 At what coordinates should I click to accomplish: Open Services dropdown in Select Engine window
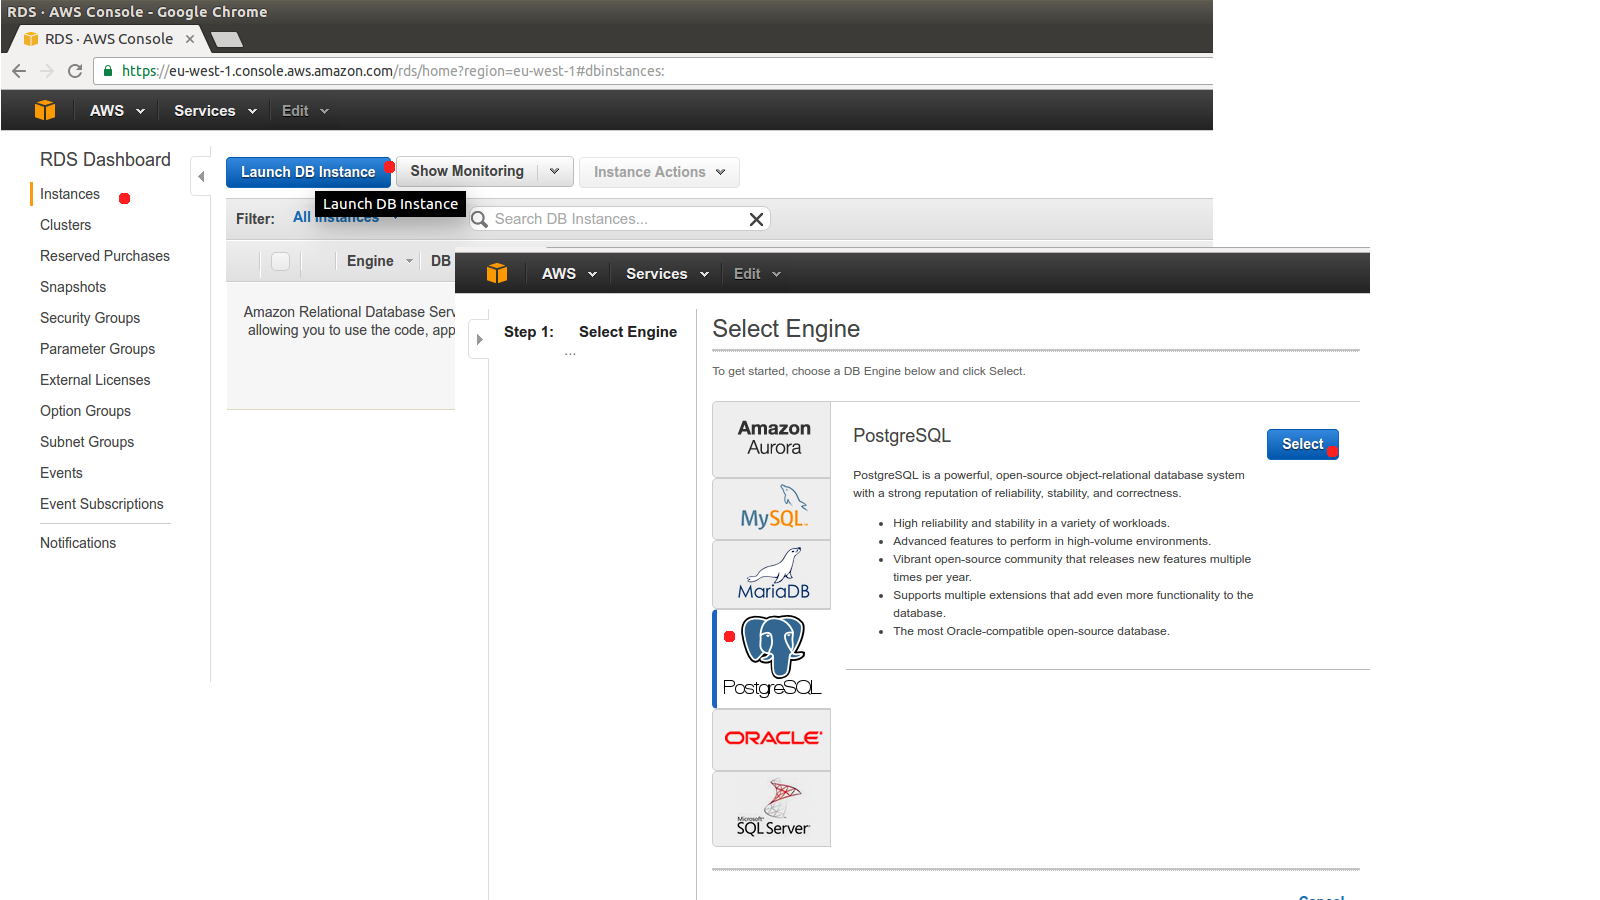[667, 274]
